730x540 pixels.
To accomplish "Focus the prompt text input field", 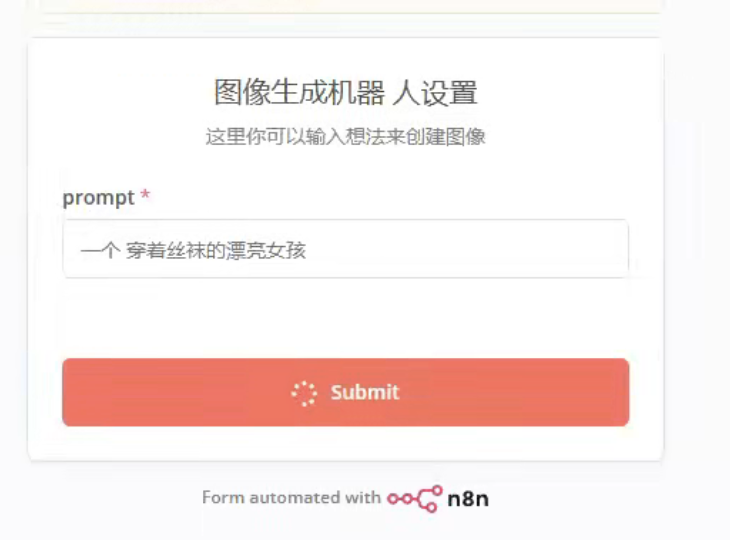I will (345, 249).
